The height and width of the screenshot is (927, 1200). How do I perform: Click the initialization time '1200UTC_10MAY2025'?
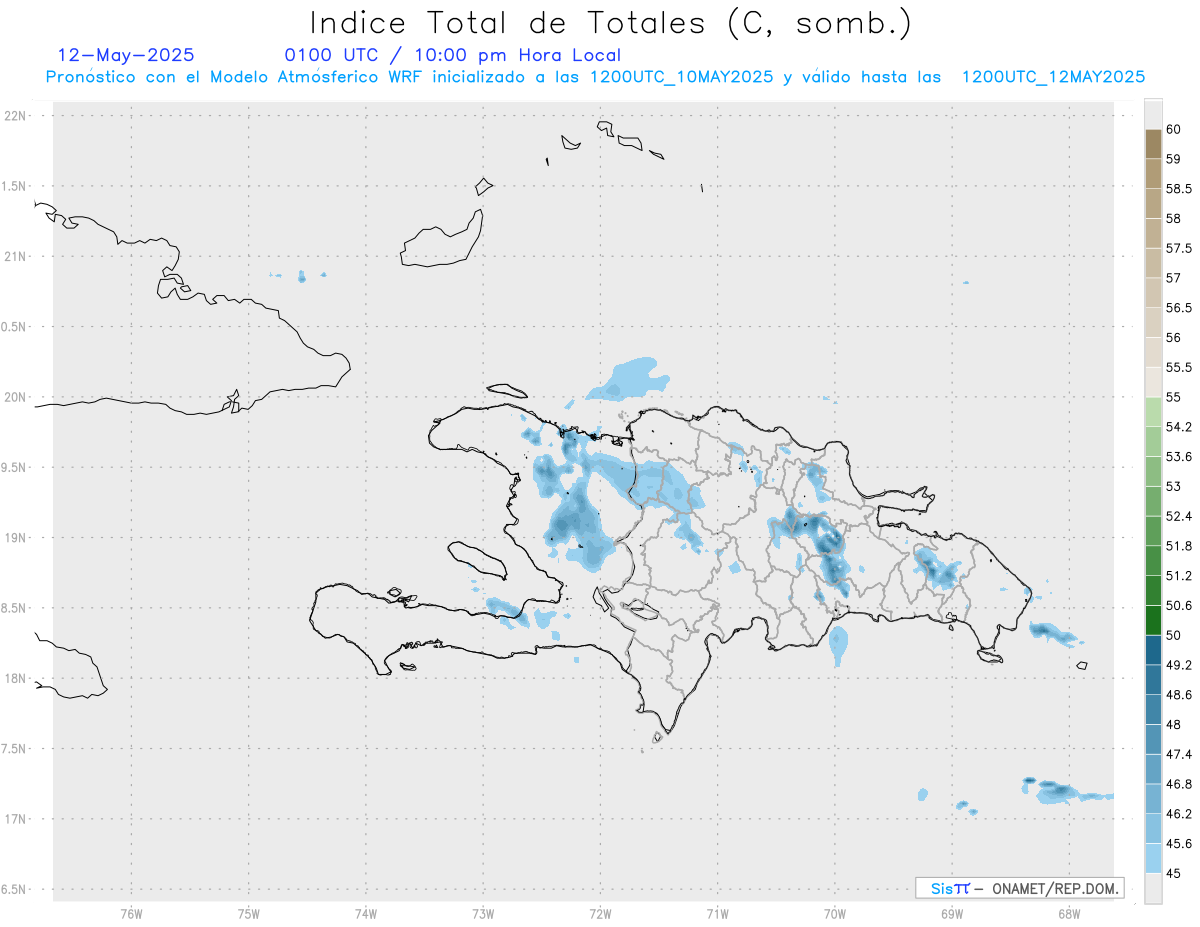tap(681, 77)
